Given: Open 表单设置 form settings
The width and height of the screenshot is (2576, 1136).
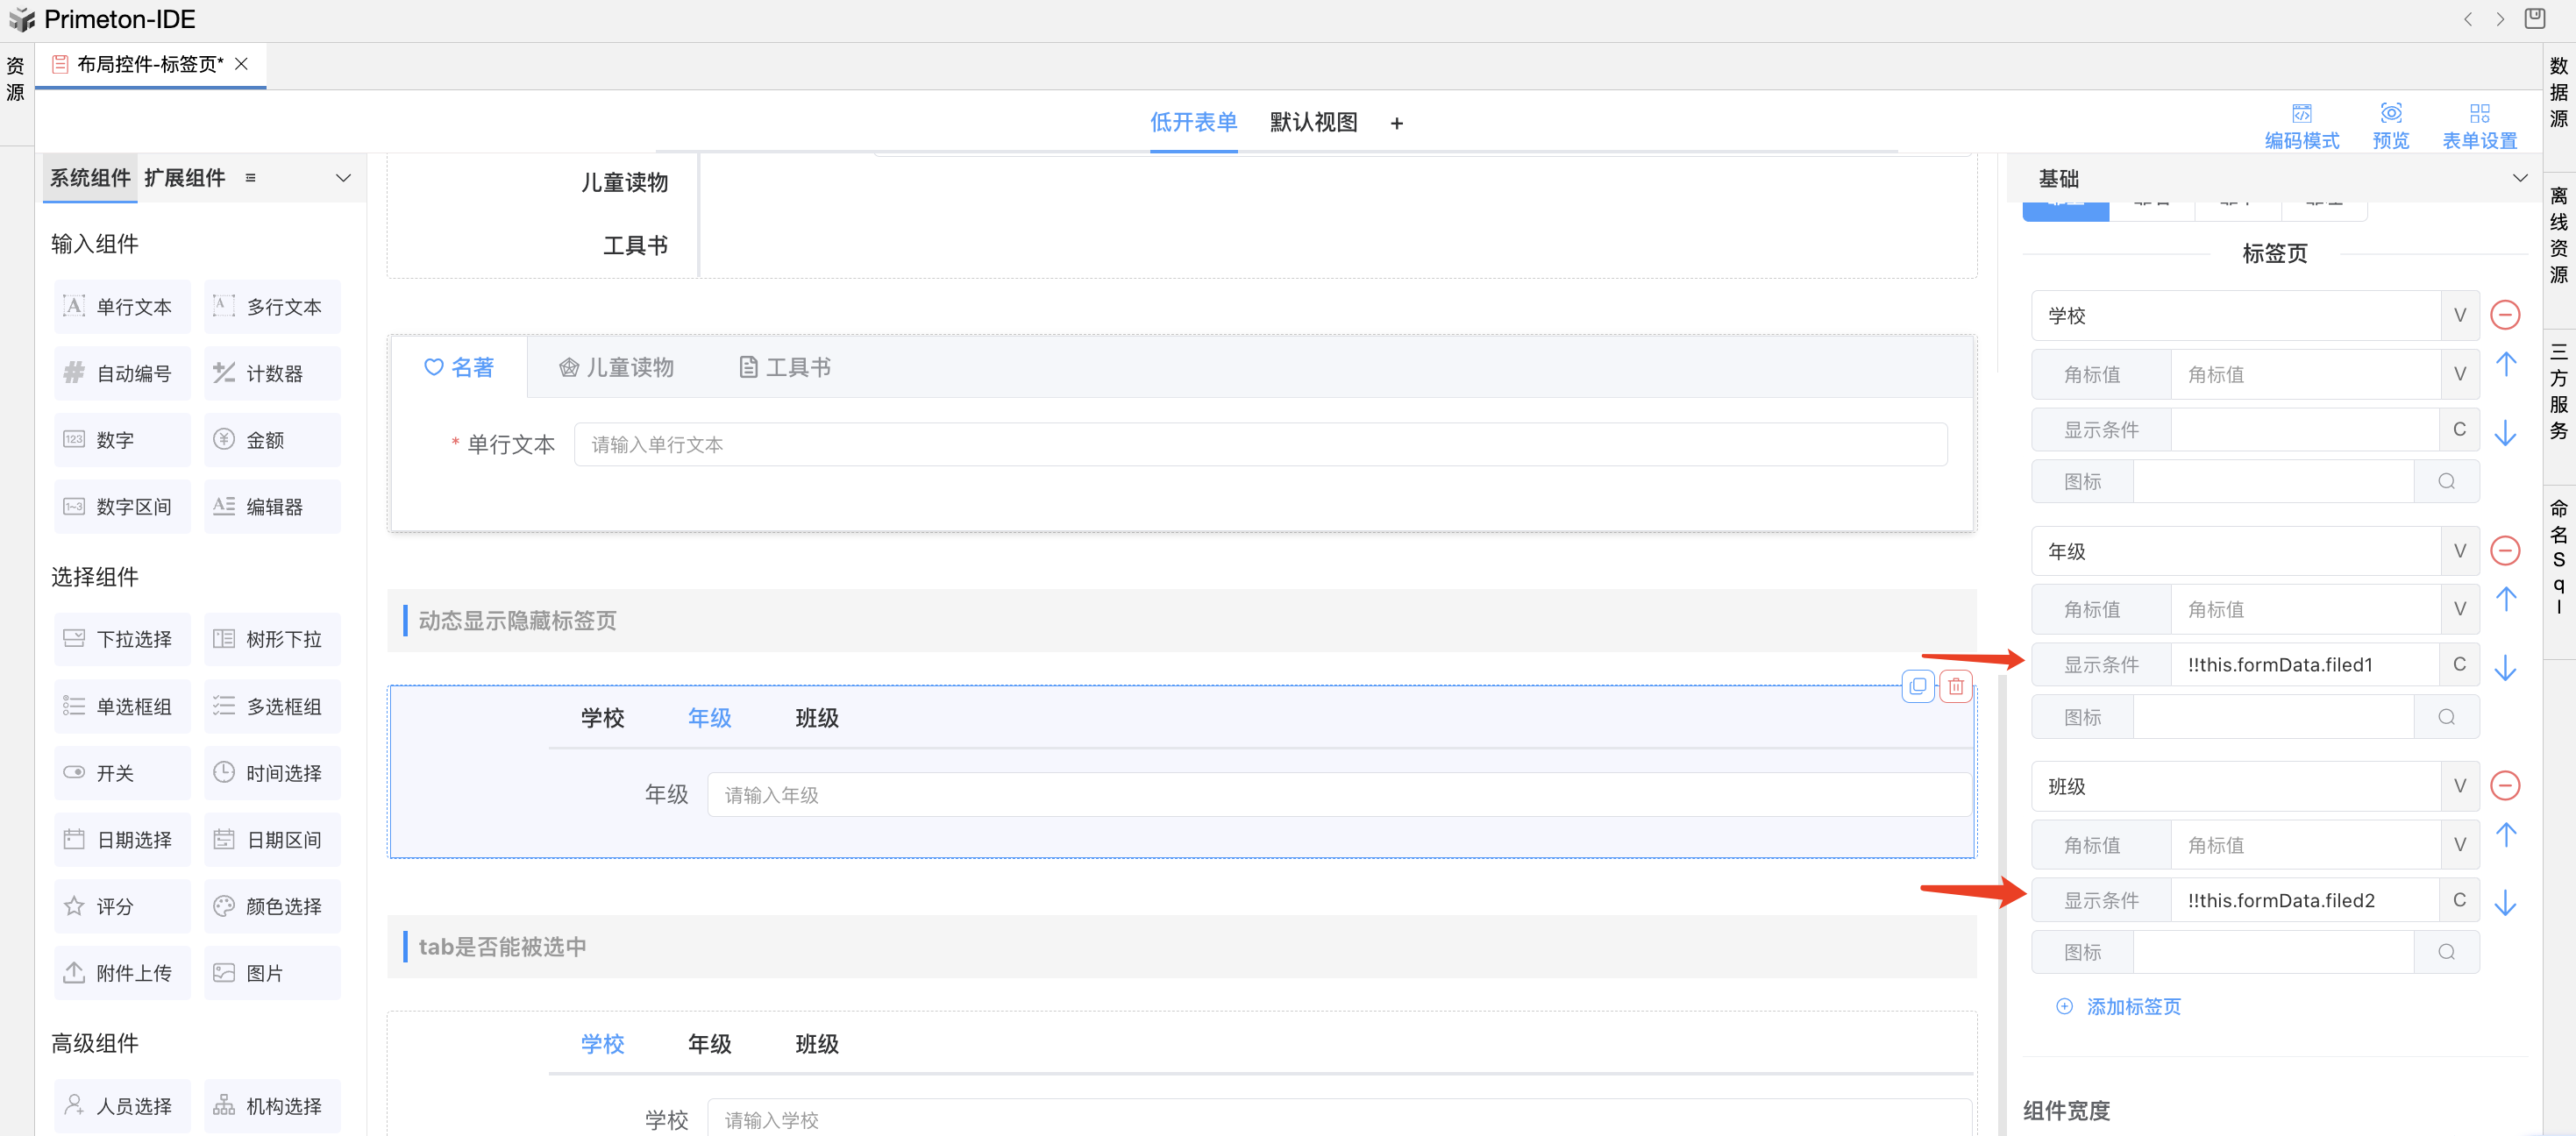Looking at the screenshot, I should (2479, 114).
